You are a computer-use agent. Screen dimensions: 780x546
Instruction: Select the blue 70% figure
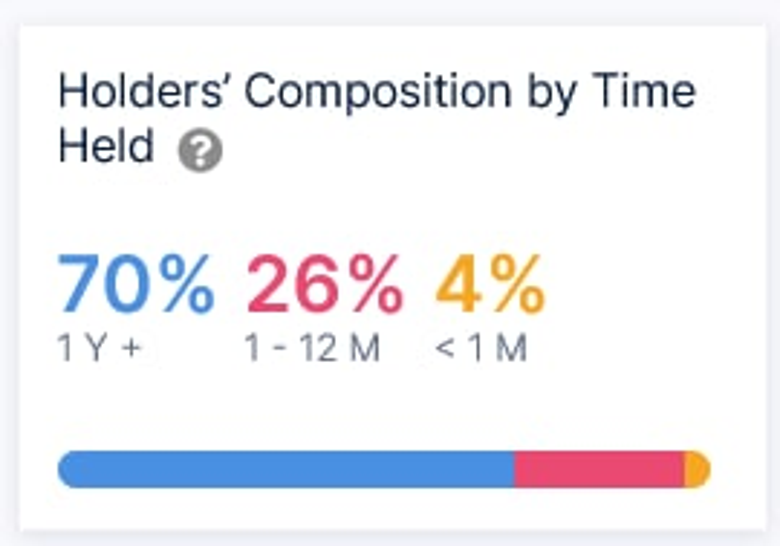point(136,284)
